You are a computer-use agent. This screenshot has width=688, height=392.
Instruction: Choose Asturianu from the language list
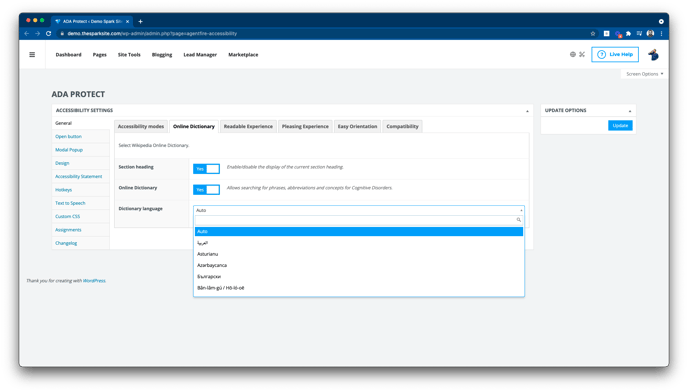(x=359, y=254)
